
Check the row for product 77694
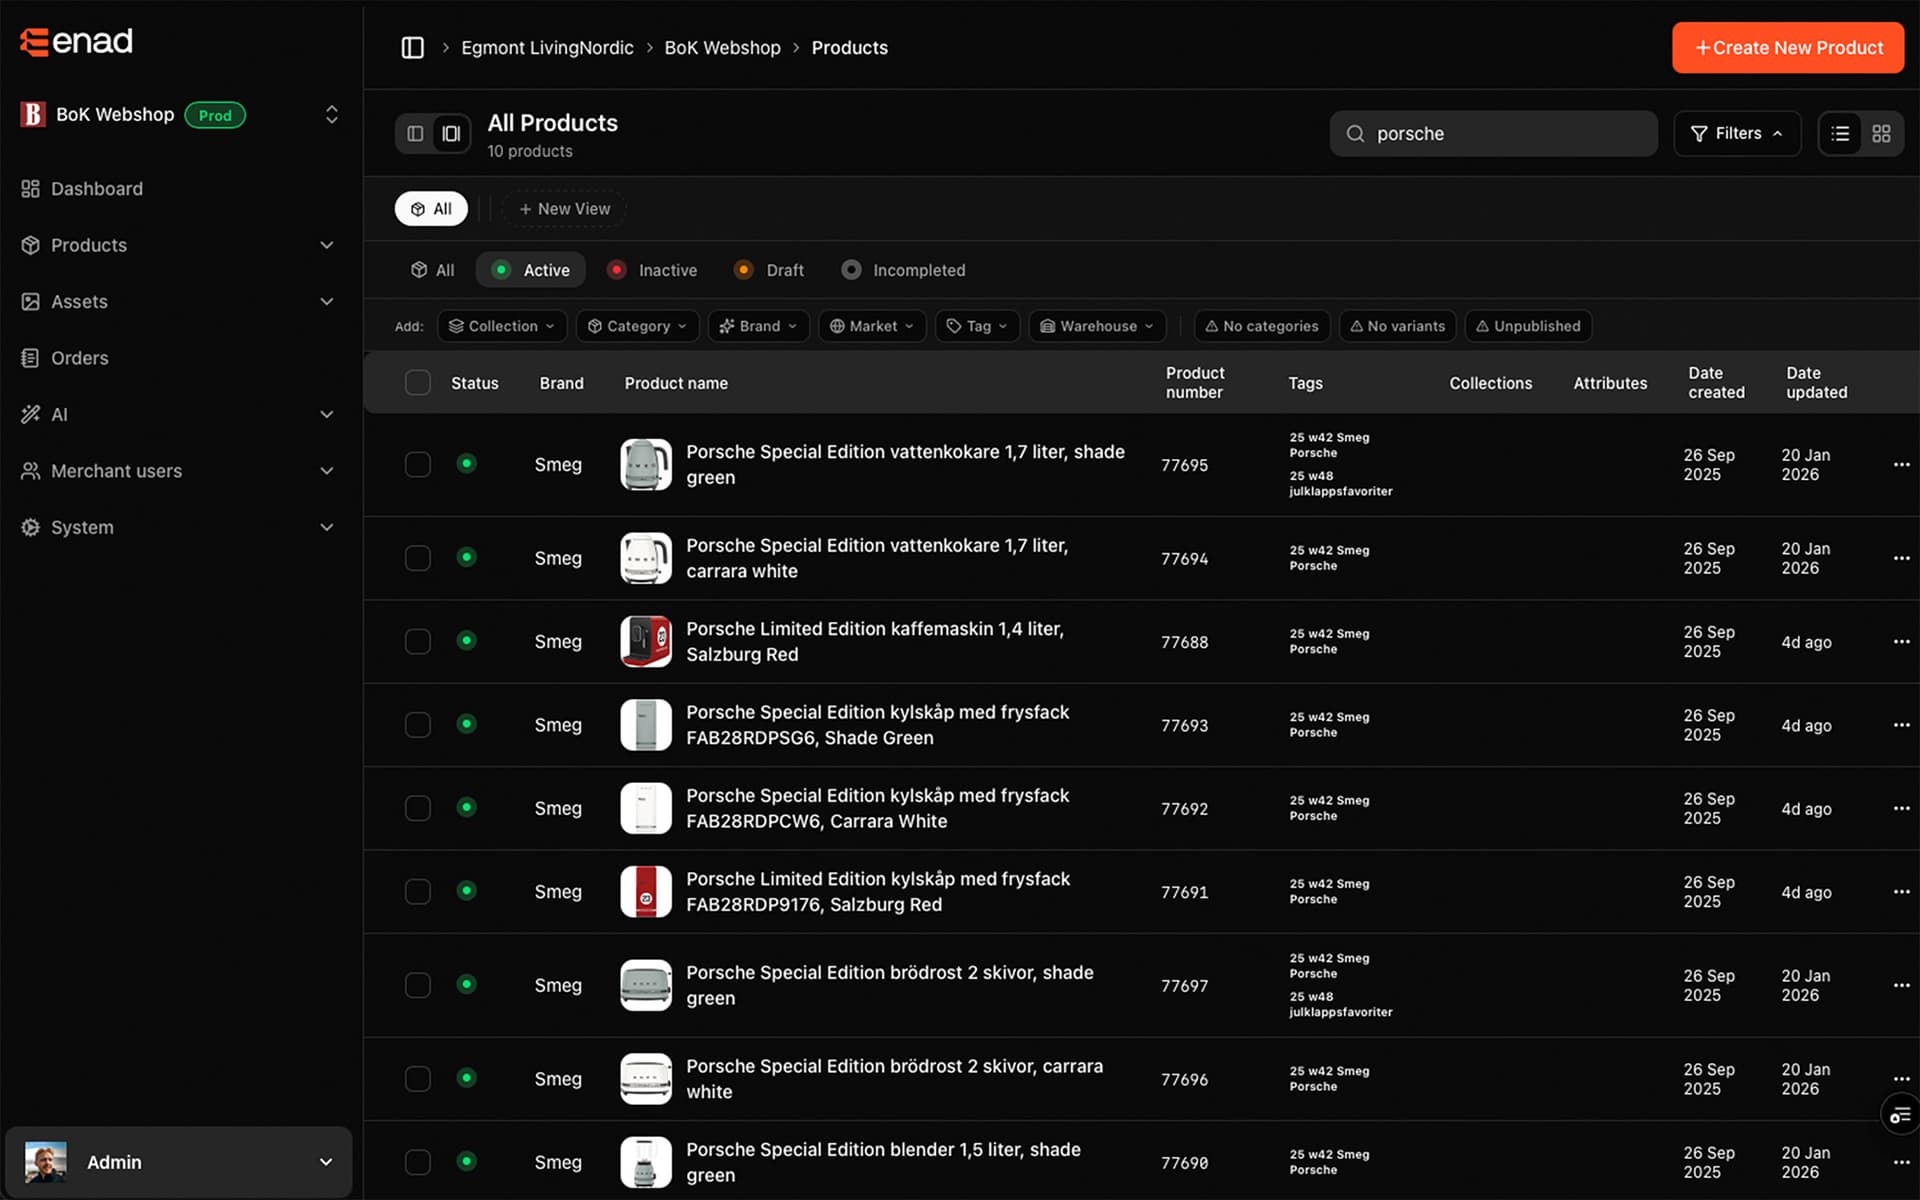pos(417,558)
